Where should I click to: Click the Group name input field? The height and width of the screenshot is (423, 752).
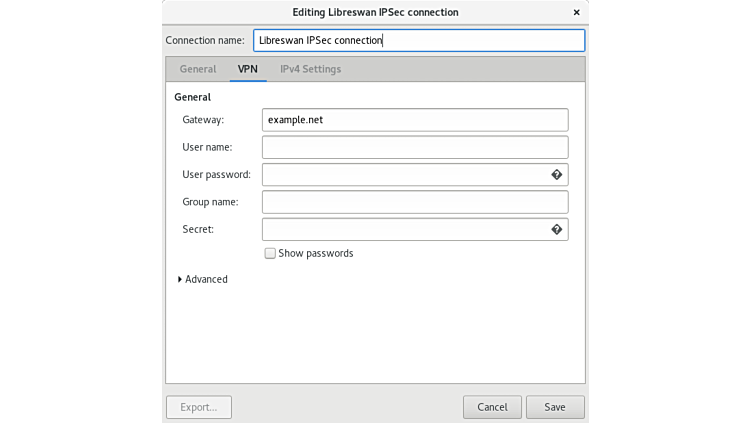414,202
